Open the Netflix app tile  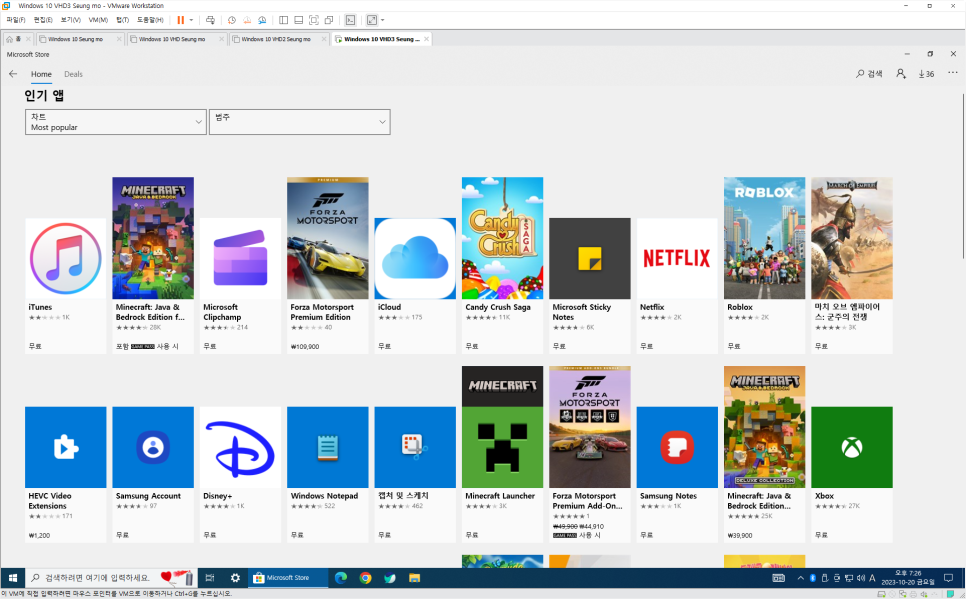[x=677, y=285]
